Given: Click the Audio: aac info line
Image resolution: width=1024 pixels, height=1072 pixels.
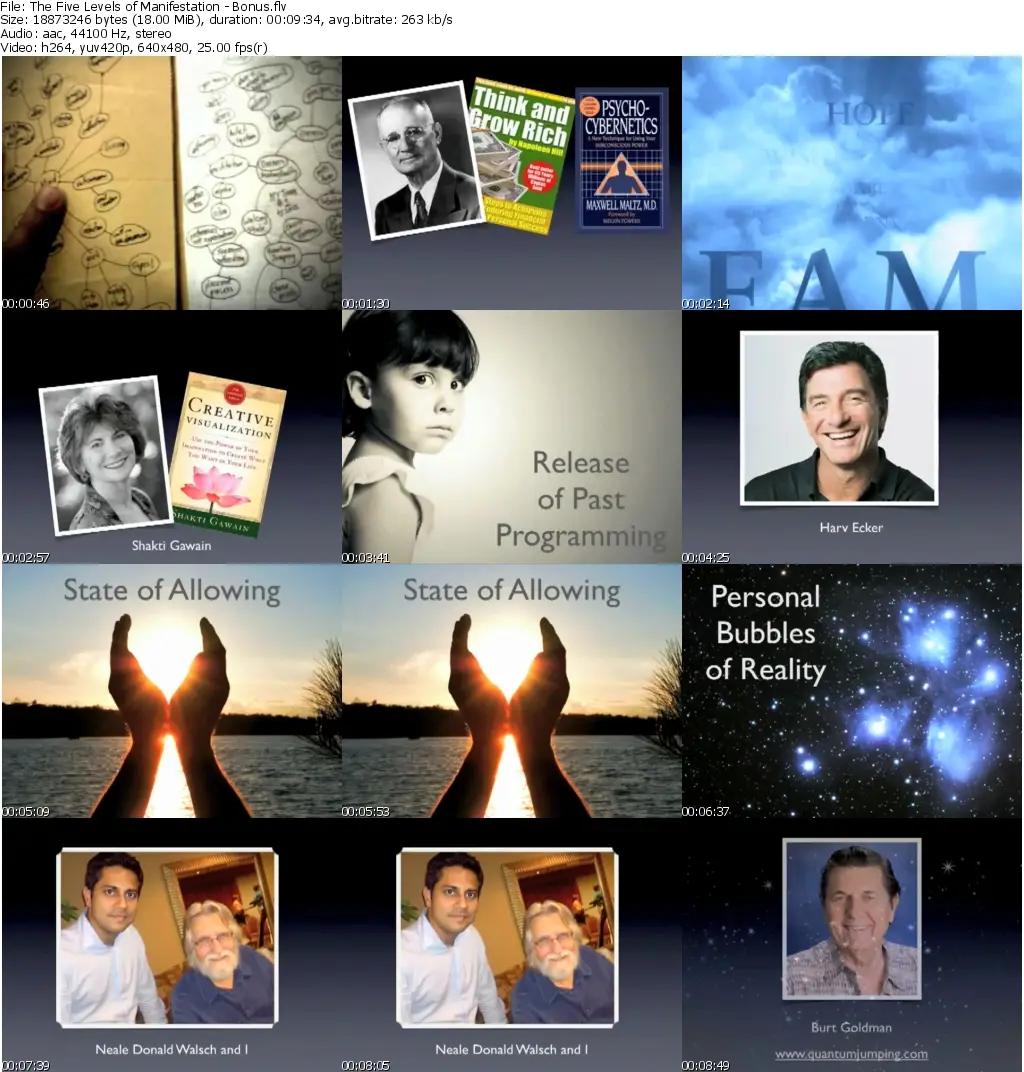Looking at the screenshot, I should tap(86, 34).
